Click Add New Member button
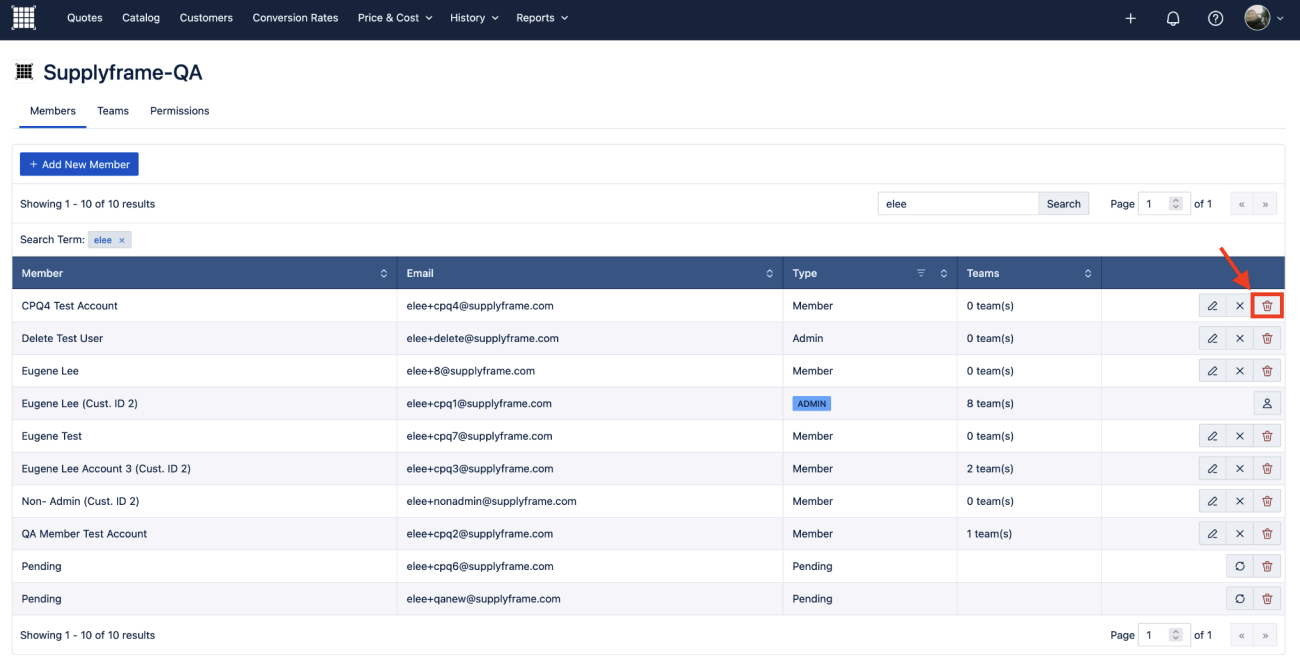 pyautogui.click(x=79, y=164)
